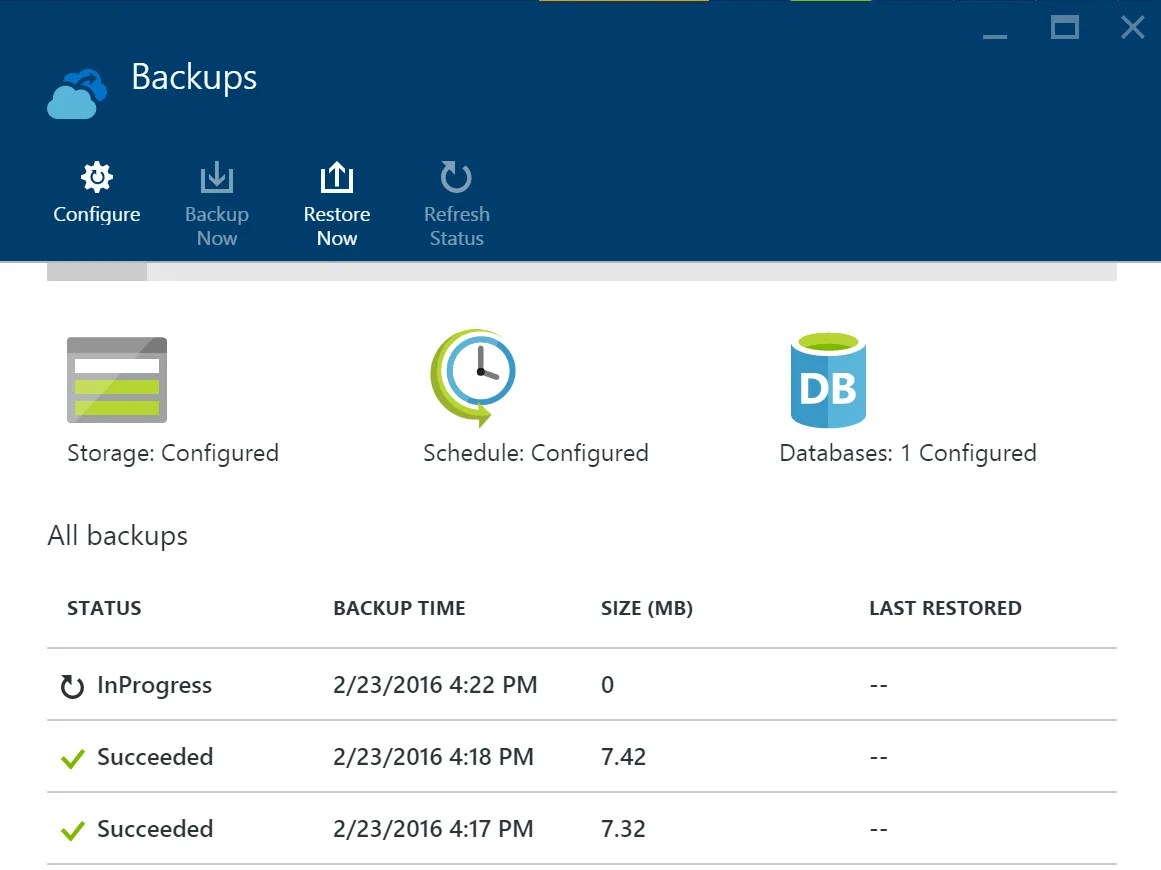
Task: Click the size value 7.32
Action: (623, 829)
